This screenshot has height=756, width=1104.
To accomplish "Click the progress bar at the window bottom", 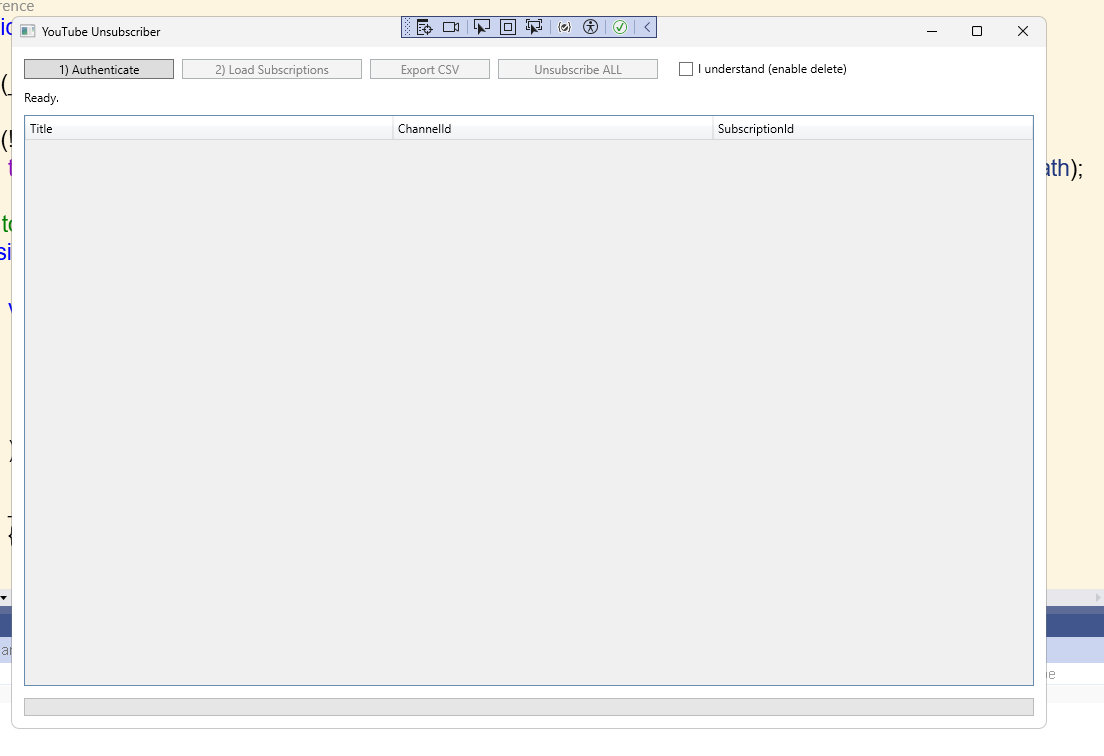I will (x=528, y=706).
